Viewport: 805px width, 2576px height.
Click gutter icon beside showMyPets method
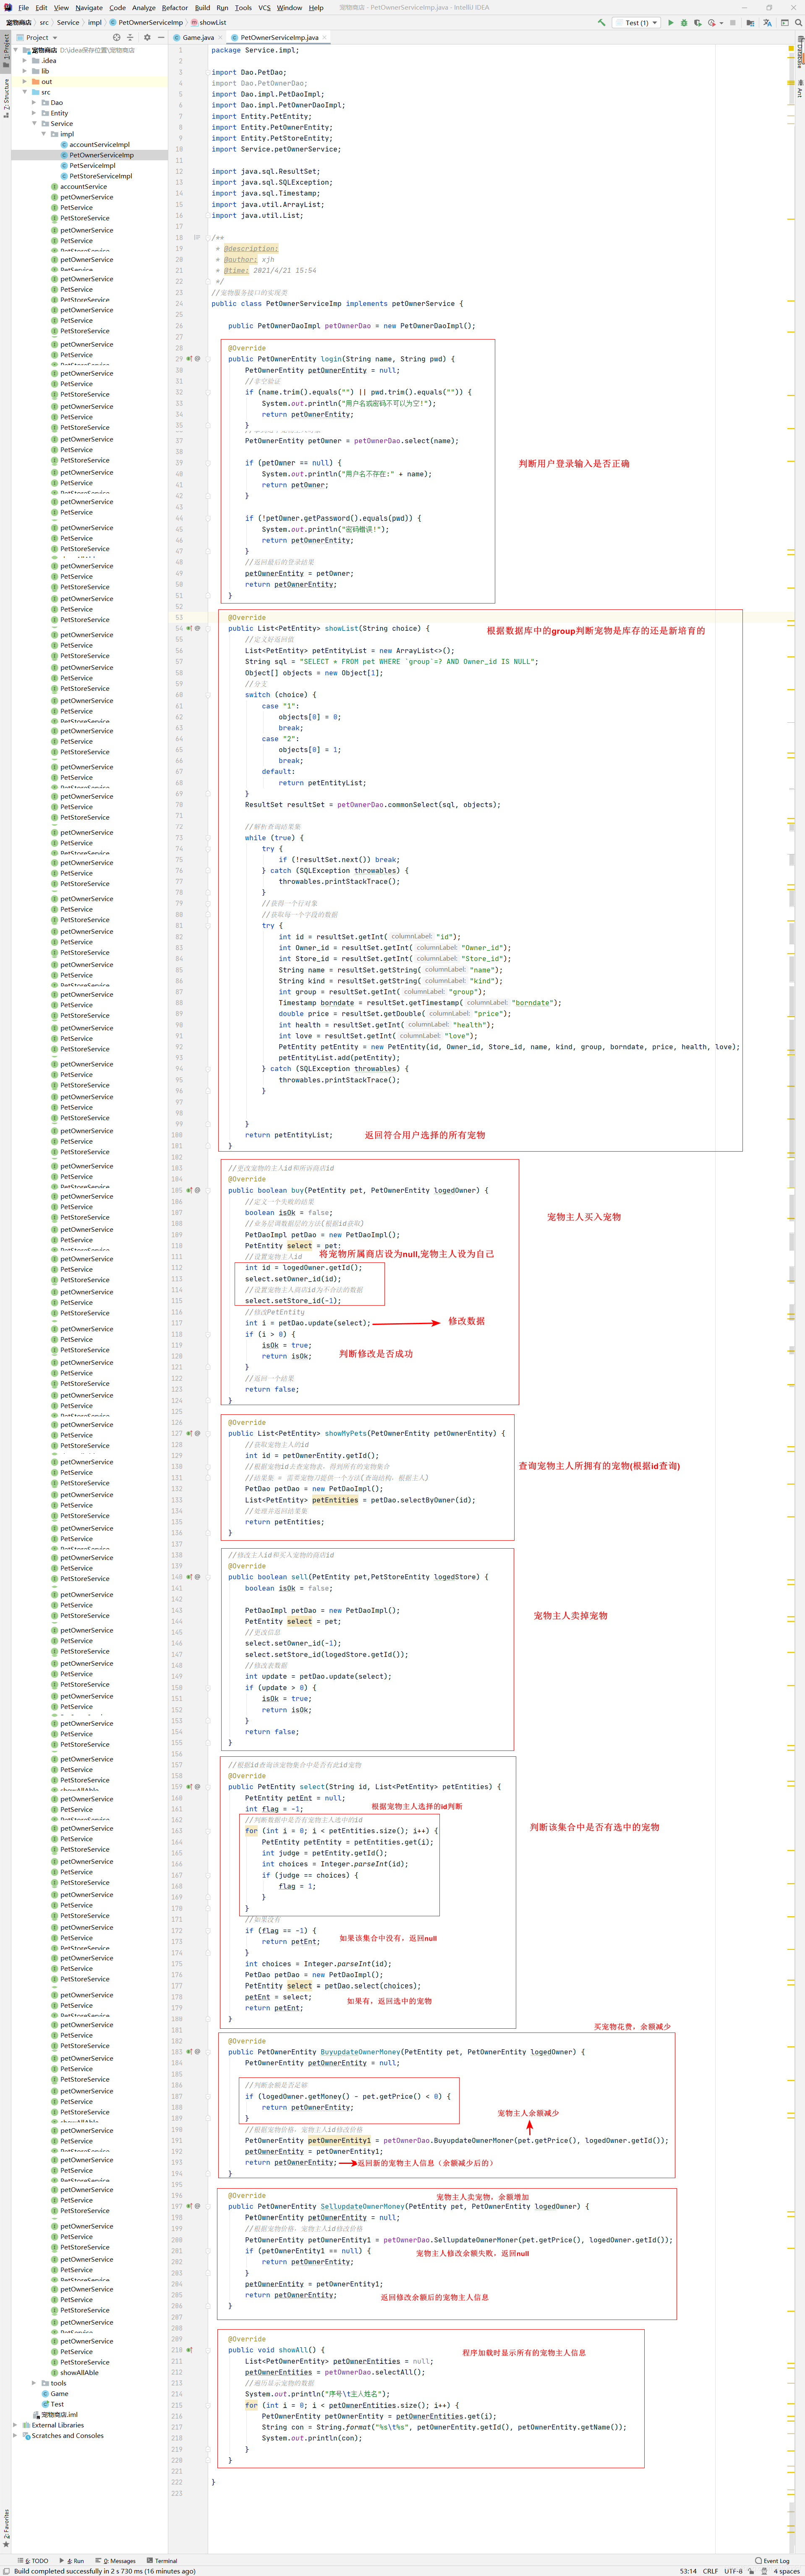pos(188,1433)
